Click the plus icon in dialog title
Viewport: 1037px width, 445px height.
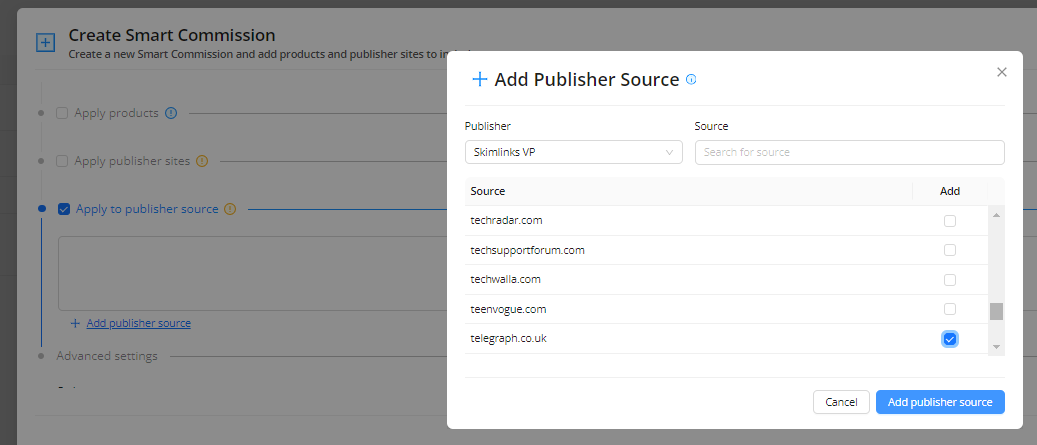click(479, 80)
